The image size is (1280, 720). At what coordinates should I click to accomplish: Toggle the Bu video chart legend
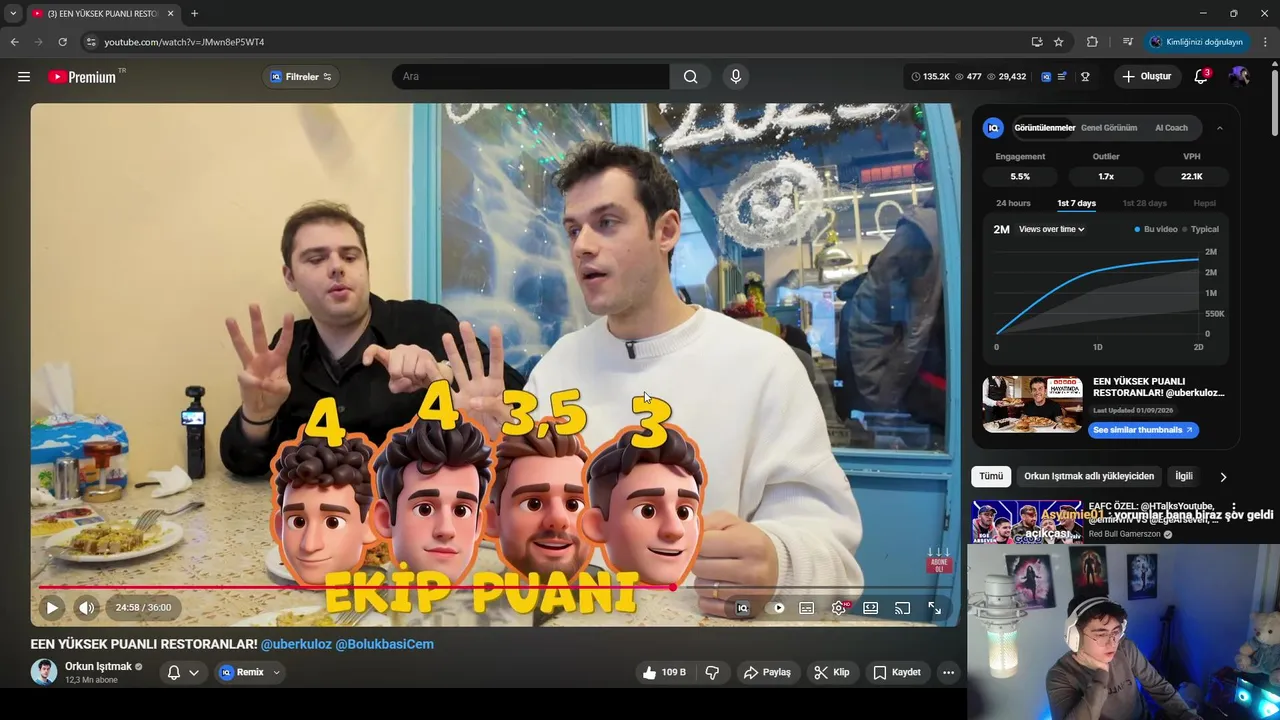pos(1156,229)
